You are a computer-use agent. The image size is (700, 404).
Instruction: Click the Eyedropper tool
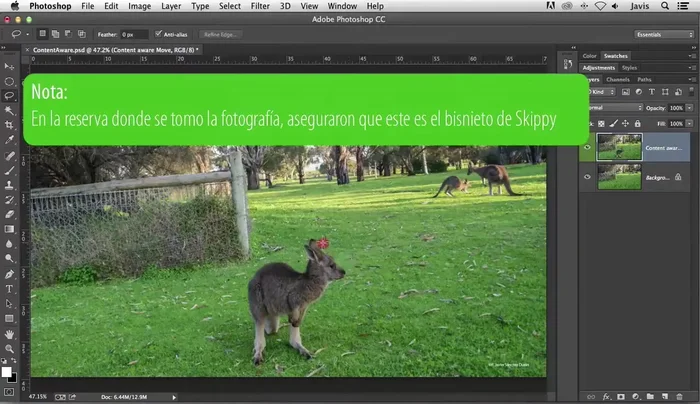point(9,140)
